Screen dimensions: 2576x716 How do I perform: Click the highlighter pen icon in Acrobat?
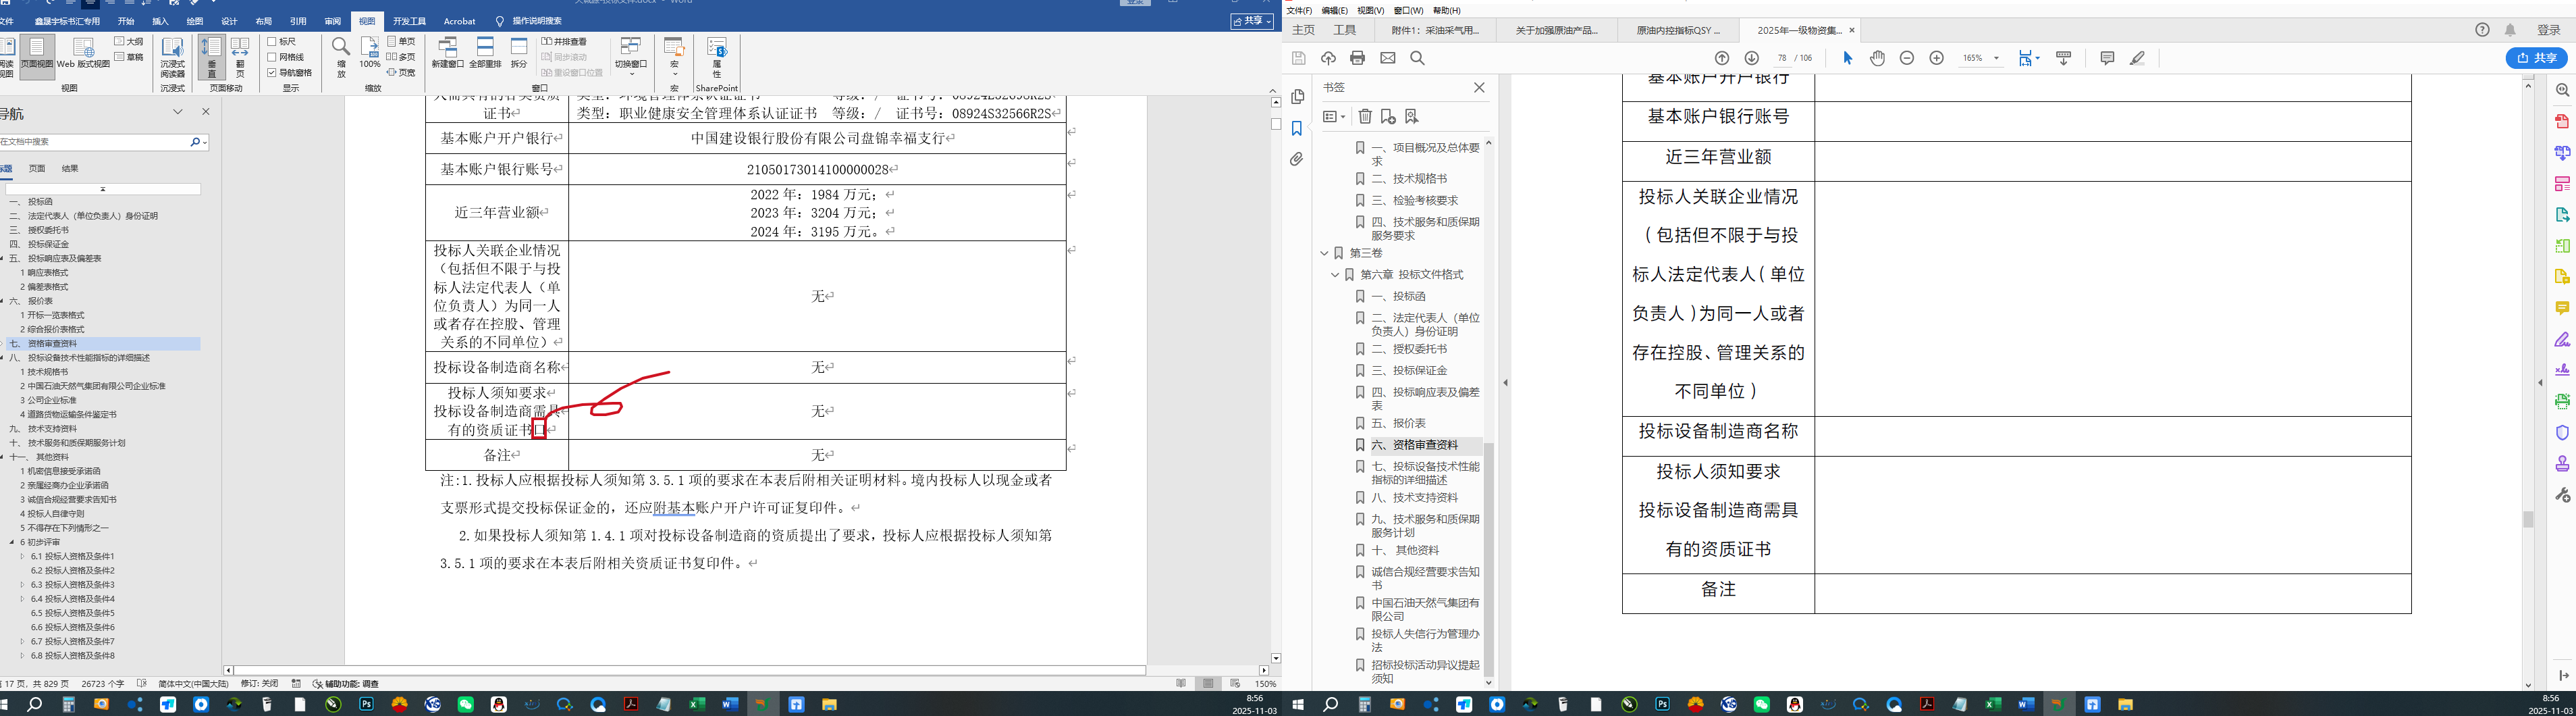[x=2137, y=58]
